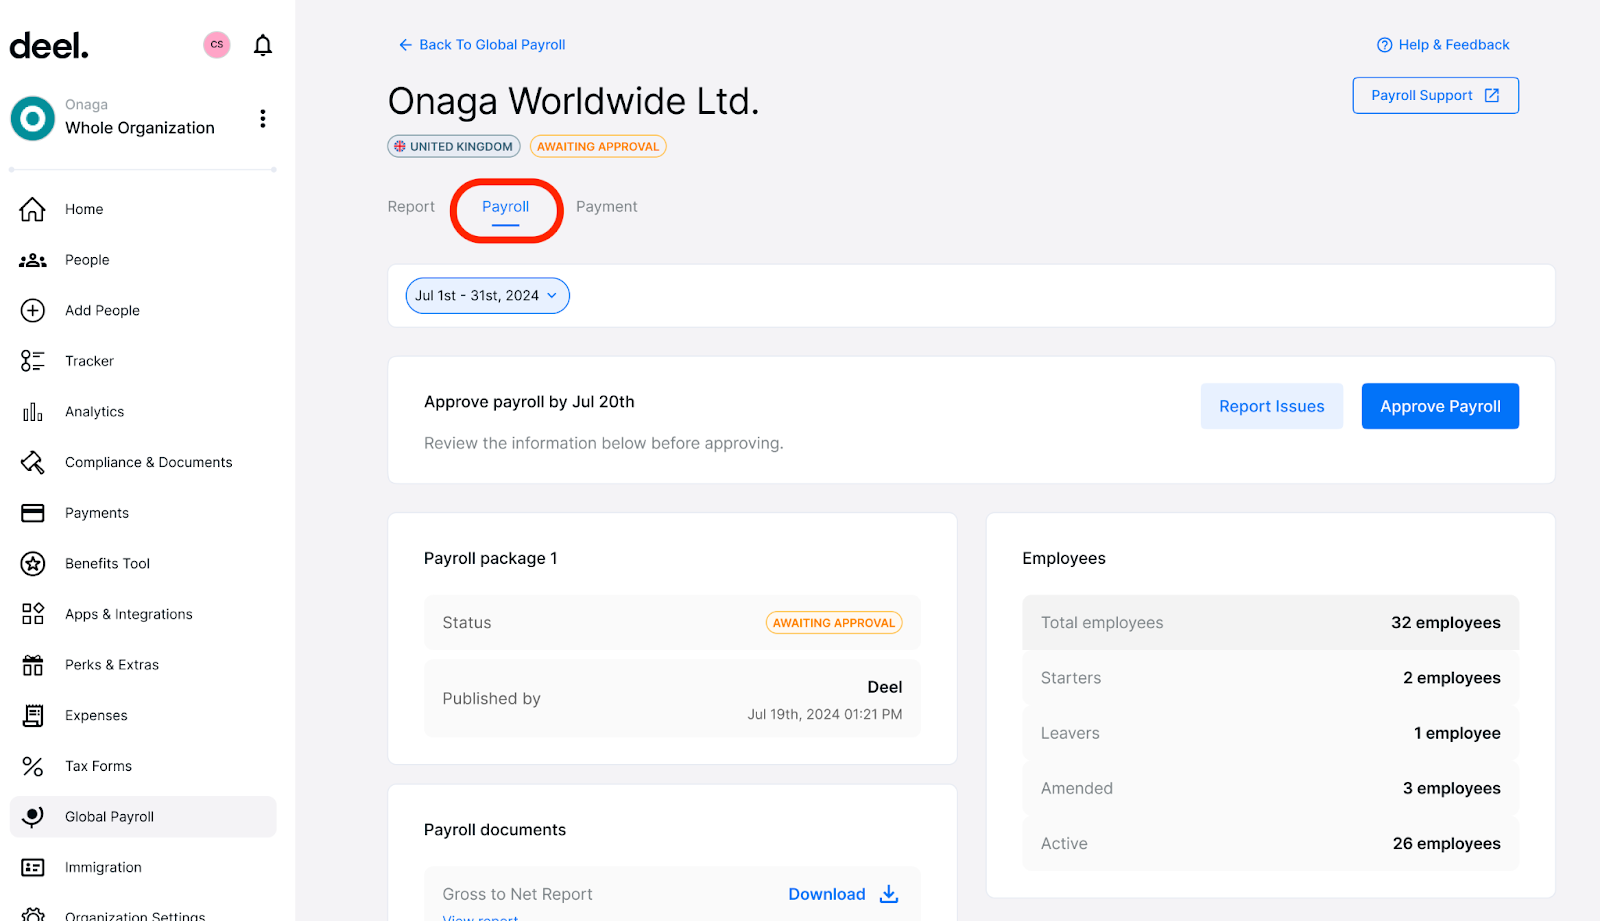
Task: Open Benefits Tool menu item
Action: click(x=143, y=564)
